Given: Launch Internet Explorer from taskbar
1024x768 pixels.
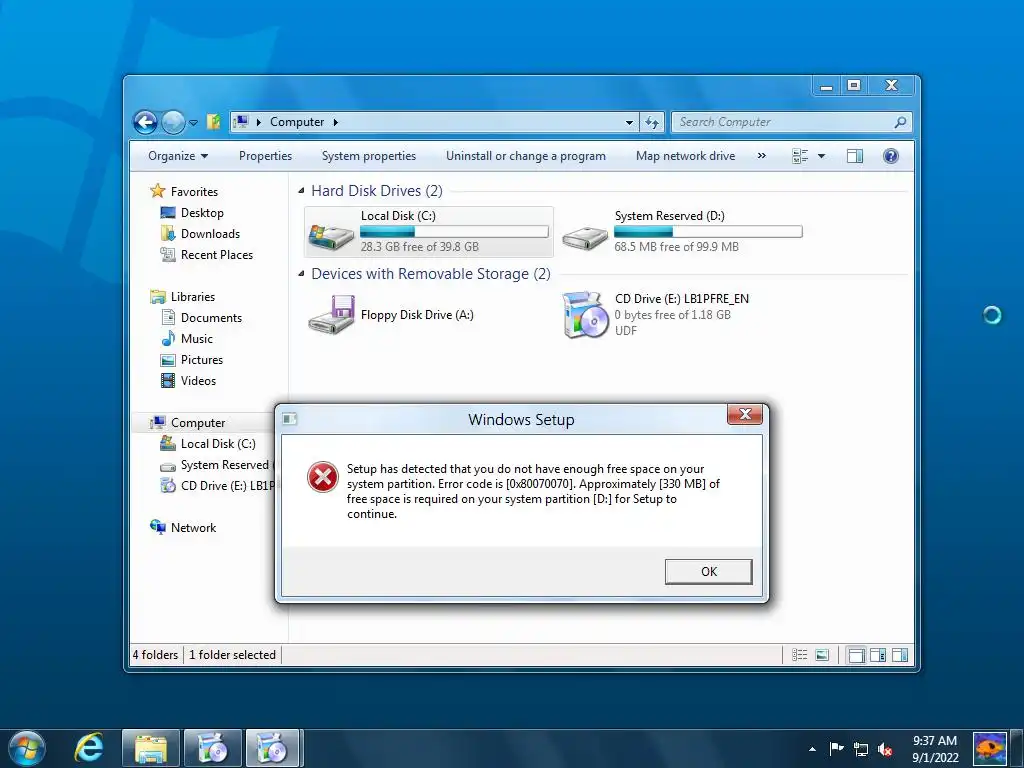Looking at the screenshot, I should [x=89, y=748].
